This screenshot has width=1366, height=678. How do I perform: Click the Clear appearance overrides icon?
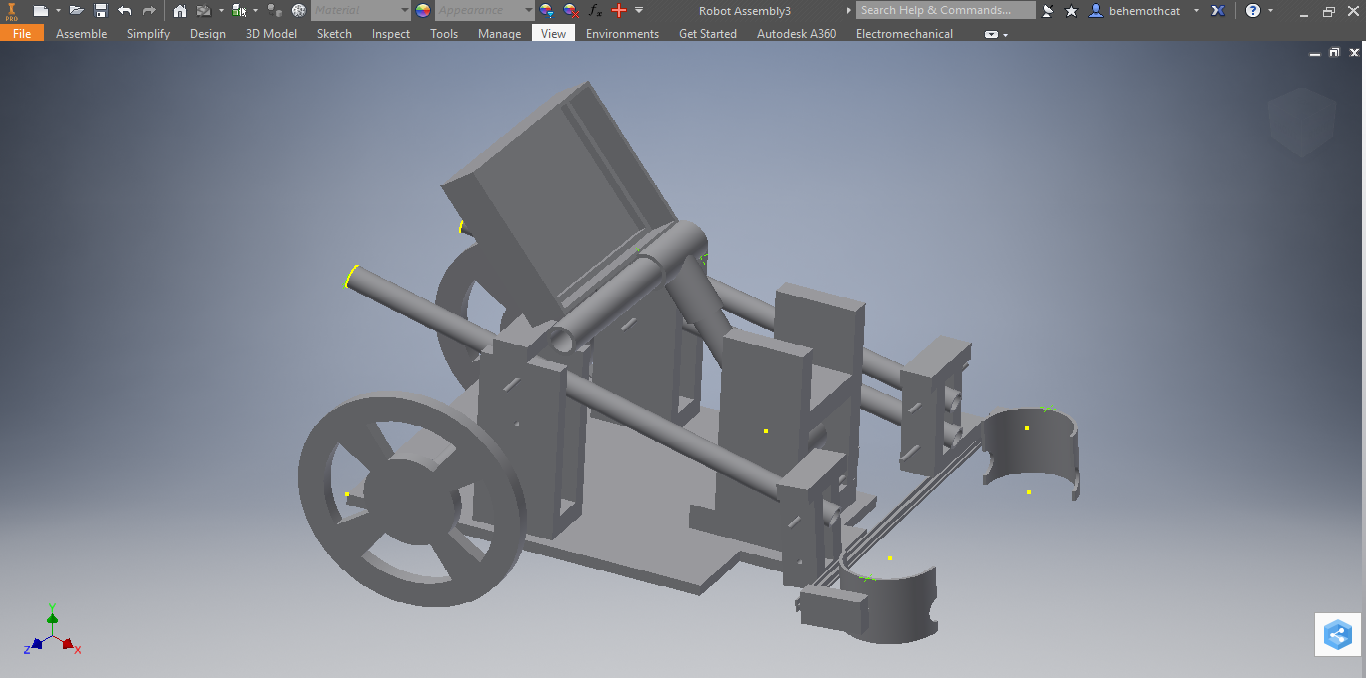point(571,10)
